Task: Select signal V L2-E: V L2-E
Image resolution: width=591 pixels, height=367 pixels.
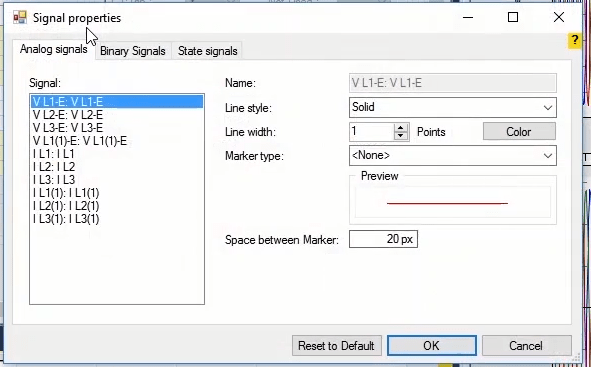Action: click(x=117, y=115)
